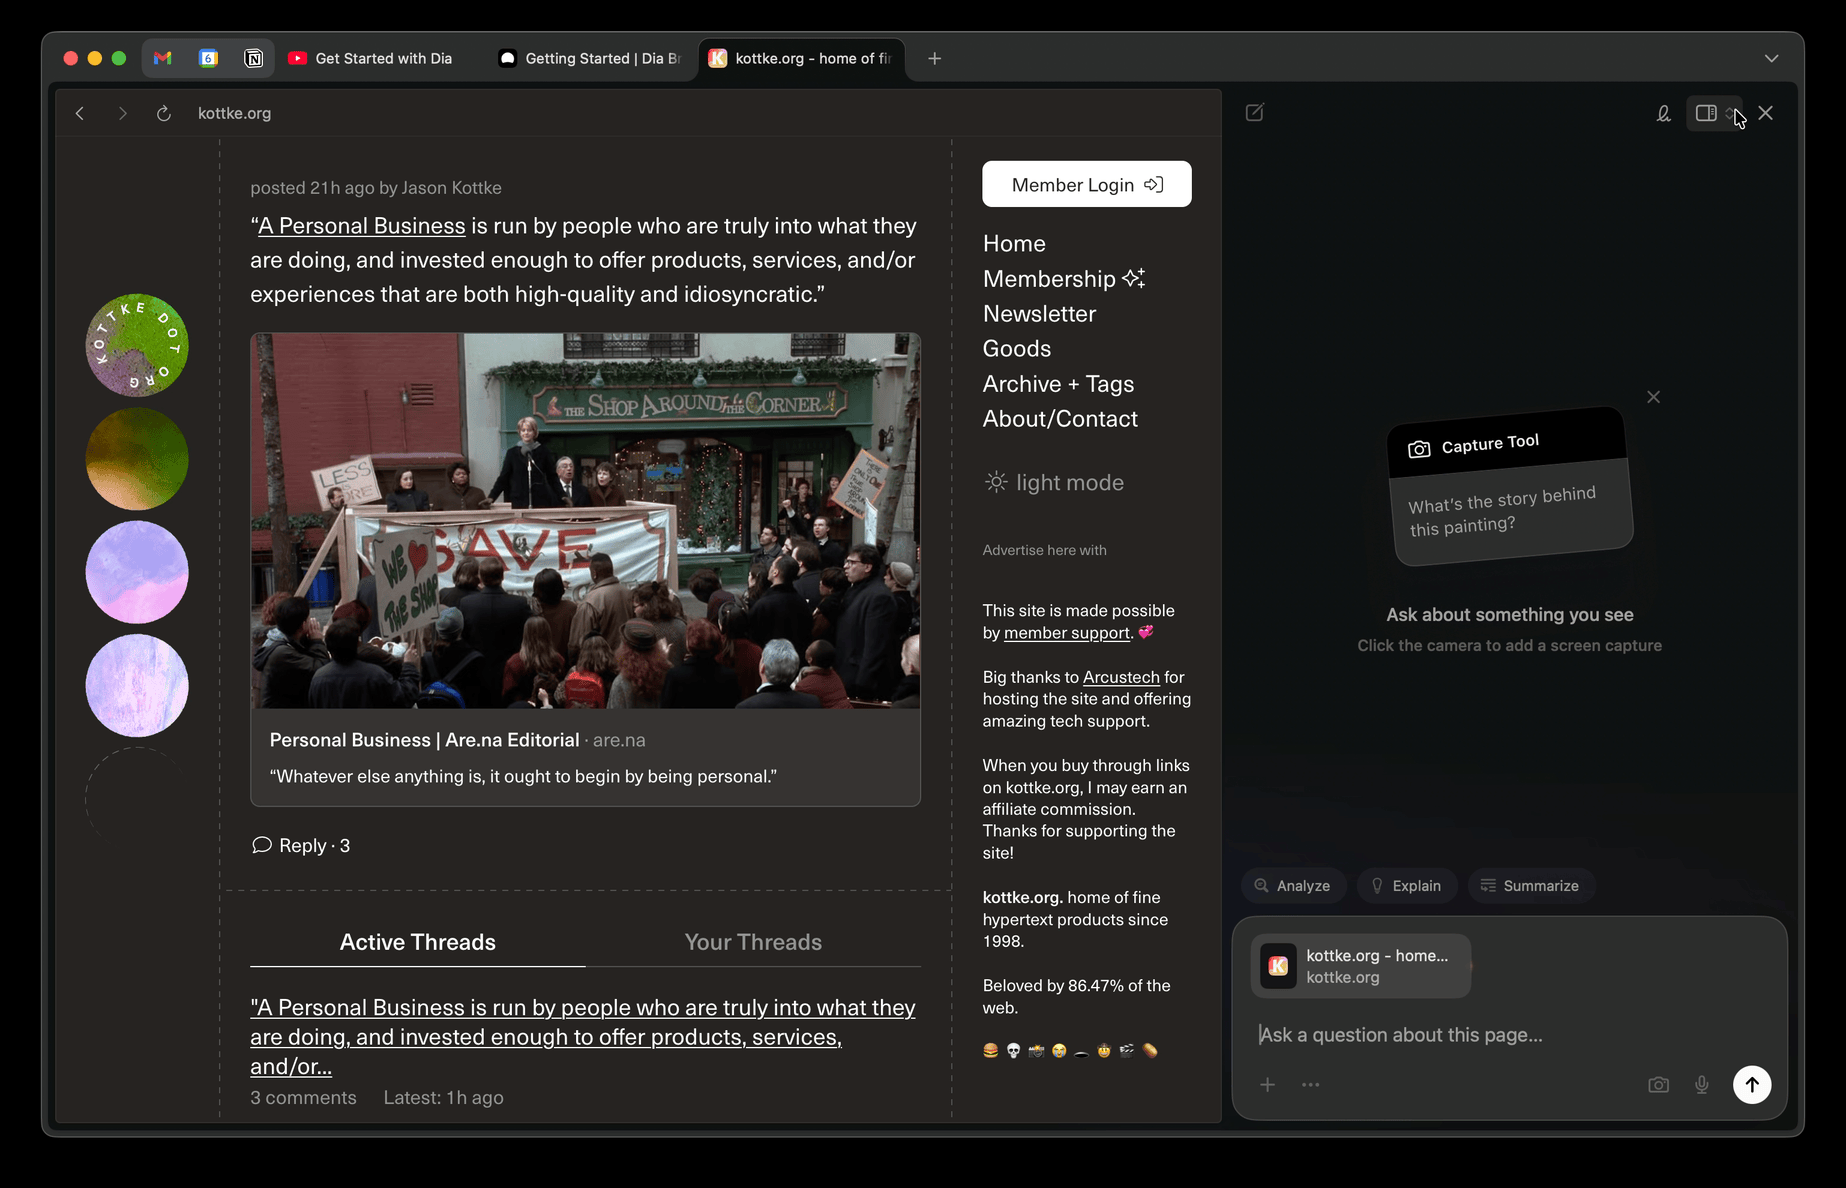Open the pinned Gmail tab
The image size is (1846, 1188).
pyautogui.click(x=163, y=58)
